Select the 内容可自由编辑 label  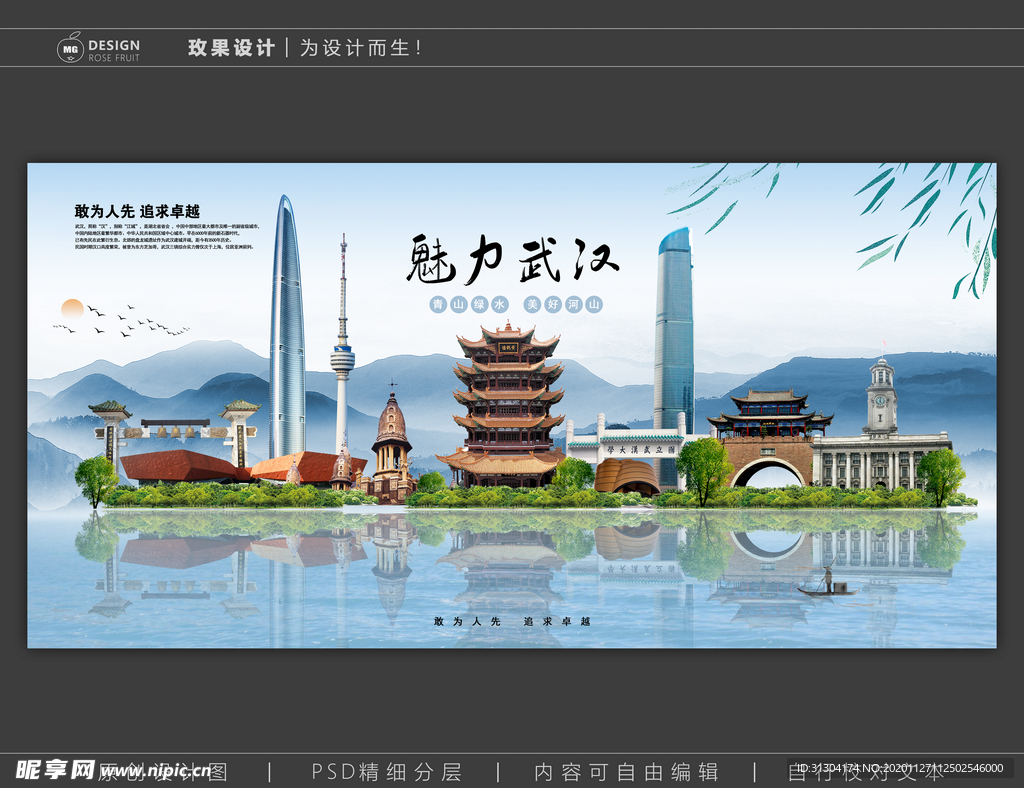(627, 772)
